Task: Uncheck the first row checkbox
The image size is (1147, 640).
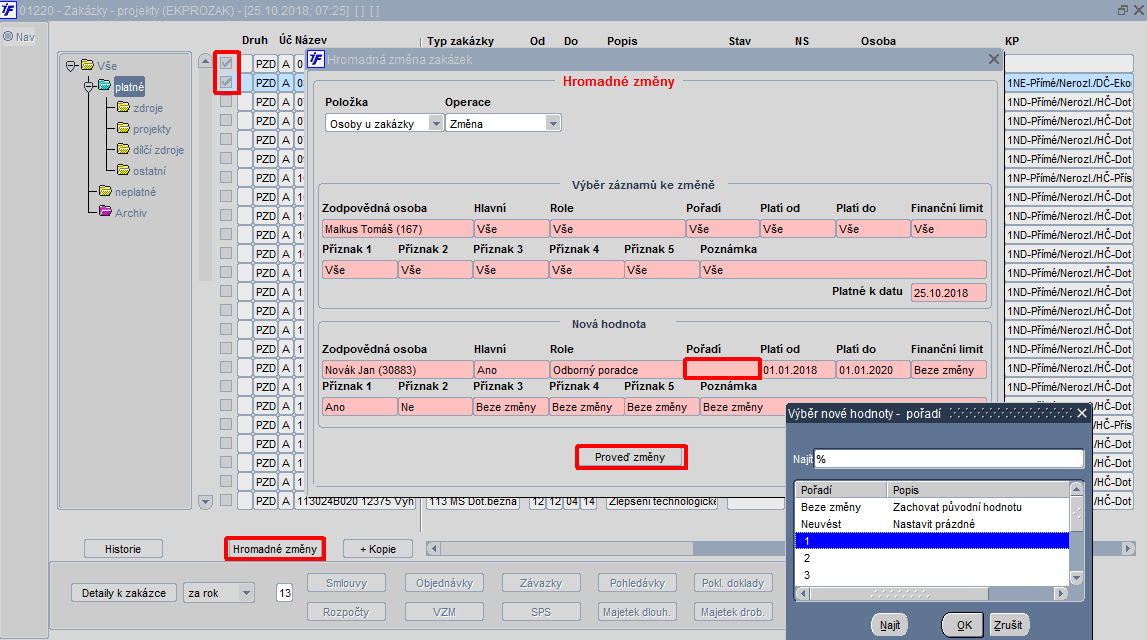Action: [x=226, y=64]
